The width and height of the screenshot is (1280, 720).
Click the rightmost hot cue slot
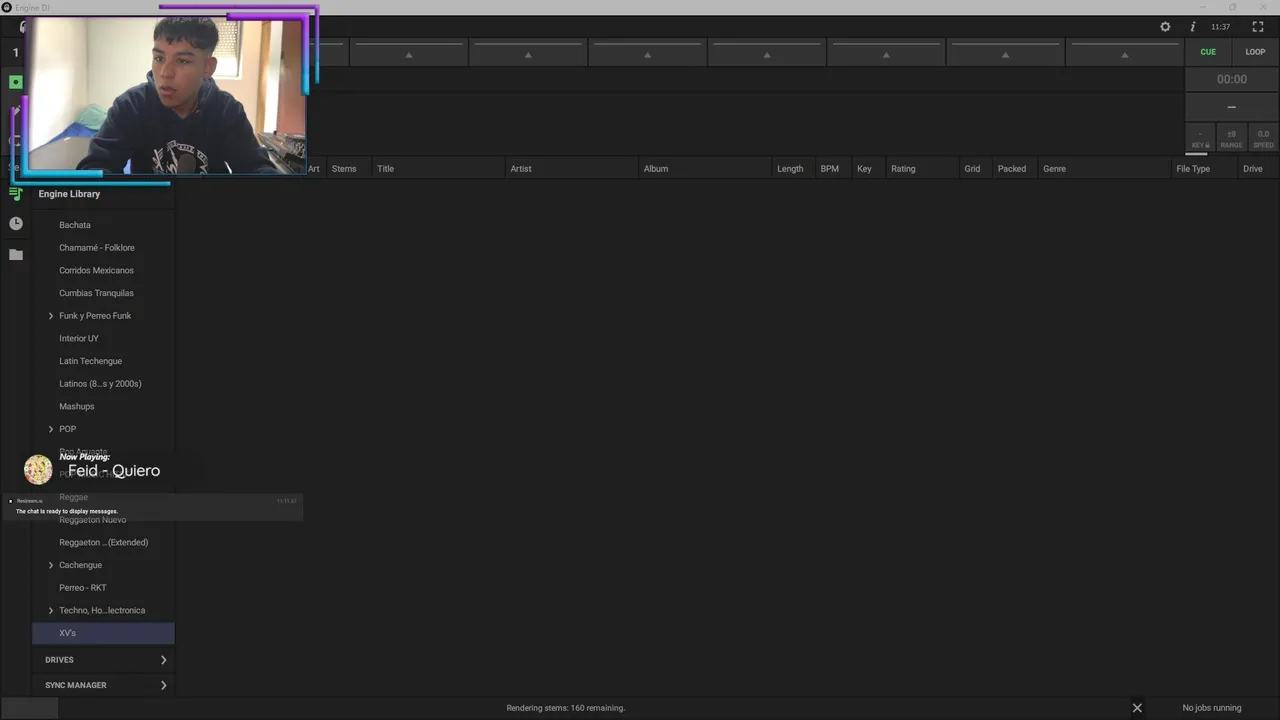coord(1124,52)
